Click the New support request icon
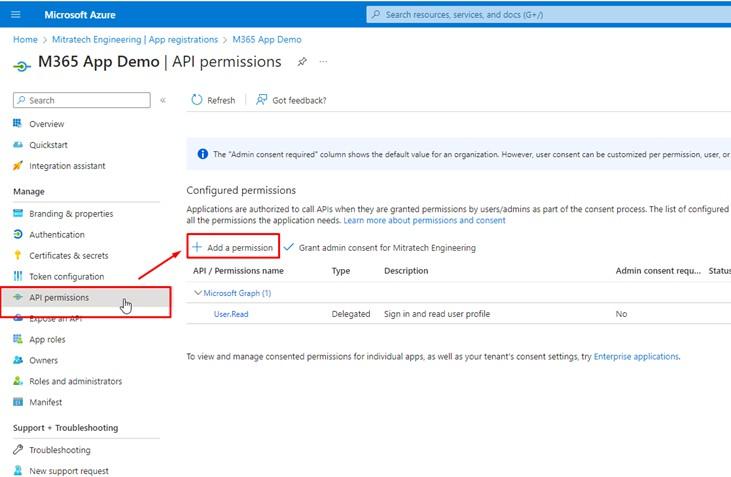Viewport: 731px width, 477px height. point(18,470)
